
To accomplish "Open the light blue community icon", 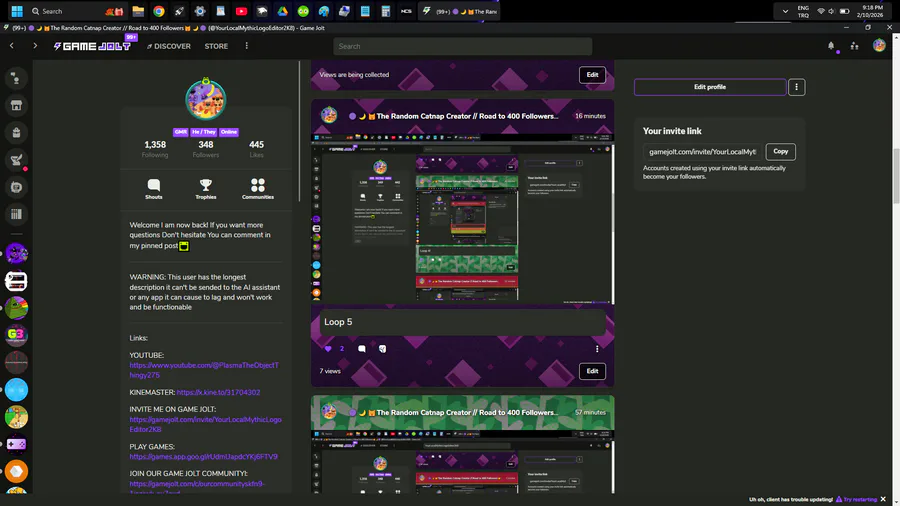I will (16, 390).
